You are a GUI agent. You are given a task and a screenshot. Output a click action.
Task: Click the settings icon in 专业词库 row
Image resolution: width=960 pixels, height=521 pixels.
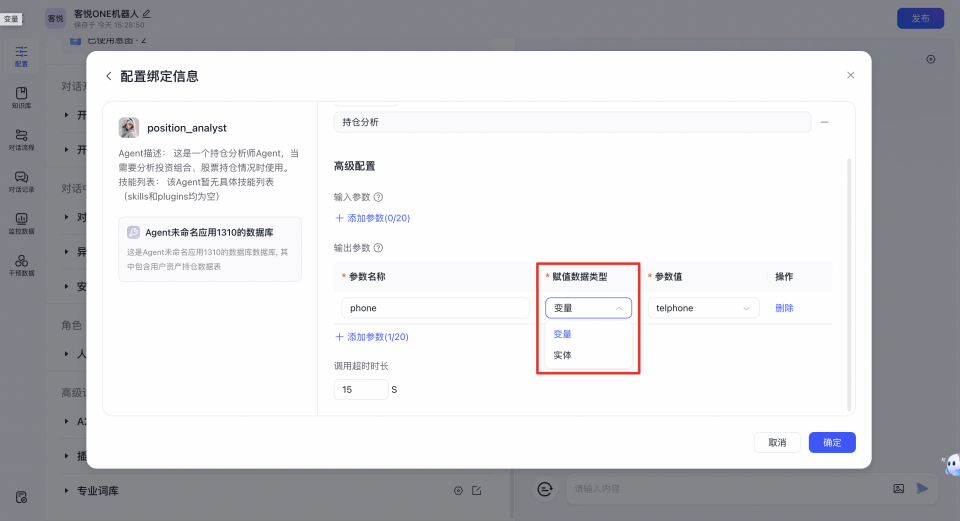tap(458, 490)
